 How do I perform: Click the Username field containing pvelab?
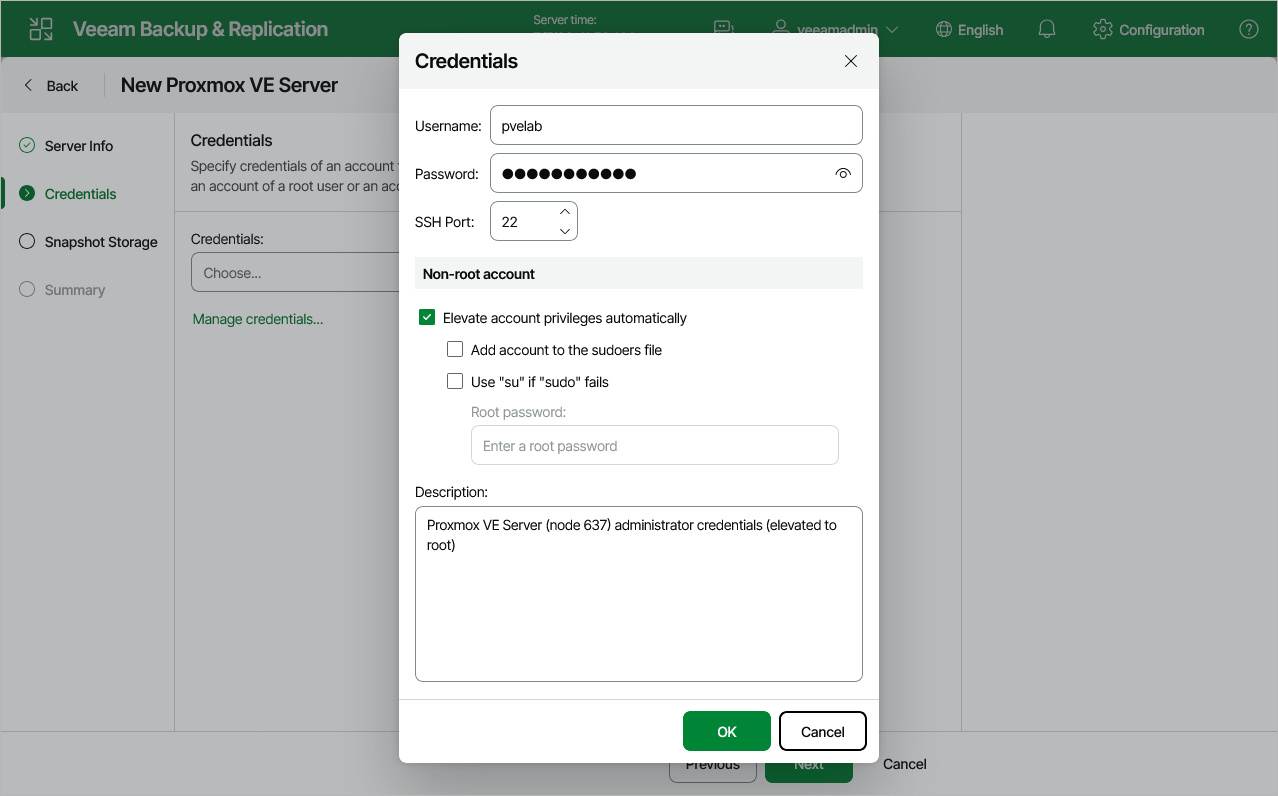coord(676,126)
